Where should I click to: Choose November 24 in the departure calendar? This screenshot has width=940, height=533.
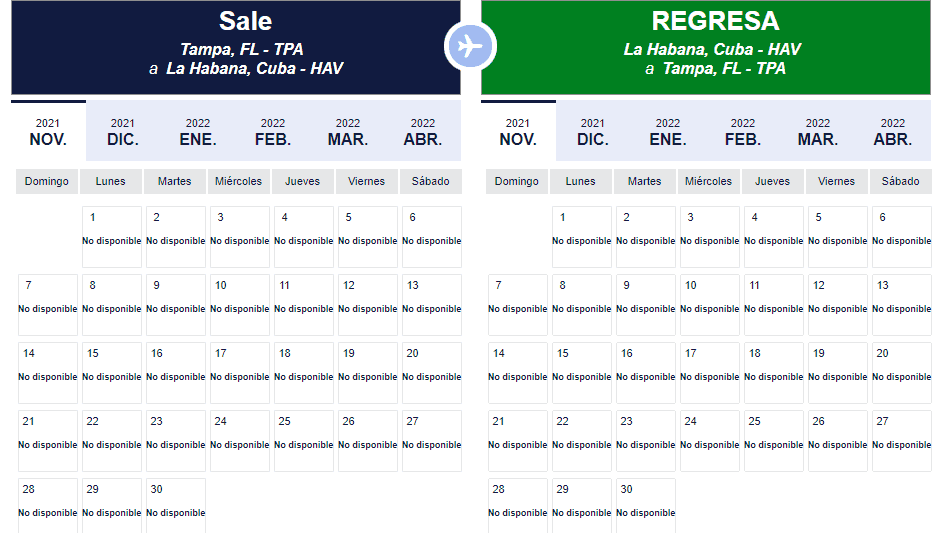click(240, 441)
